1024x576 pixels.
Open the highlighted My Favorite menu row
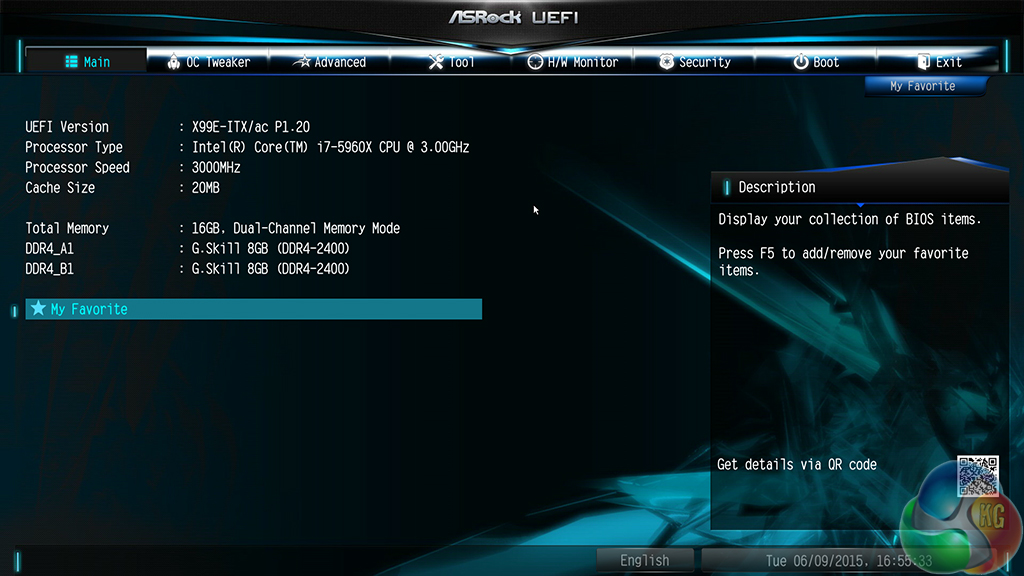[253, 309]
